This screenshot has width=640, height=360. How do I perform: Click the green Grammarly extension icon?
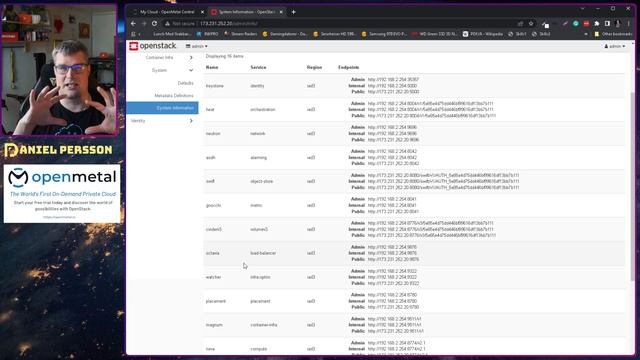coord(576,24)
